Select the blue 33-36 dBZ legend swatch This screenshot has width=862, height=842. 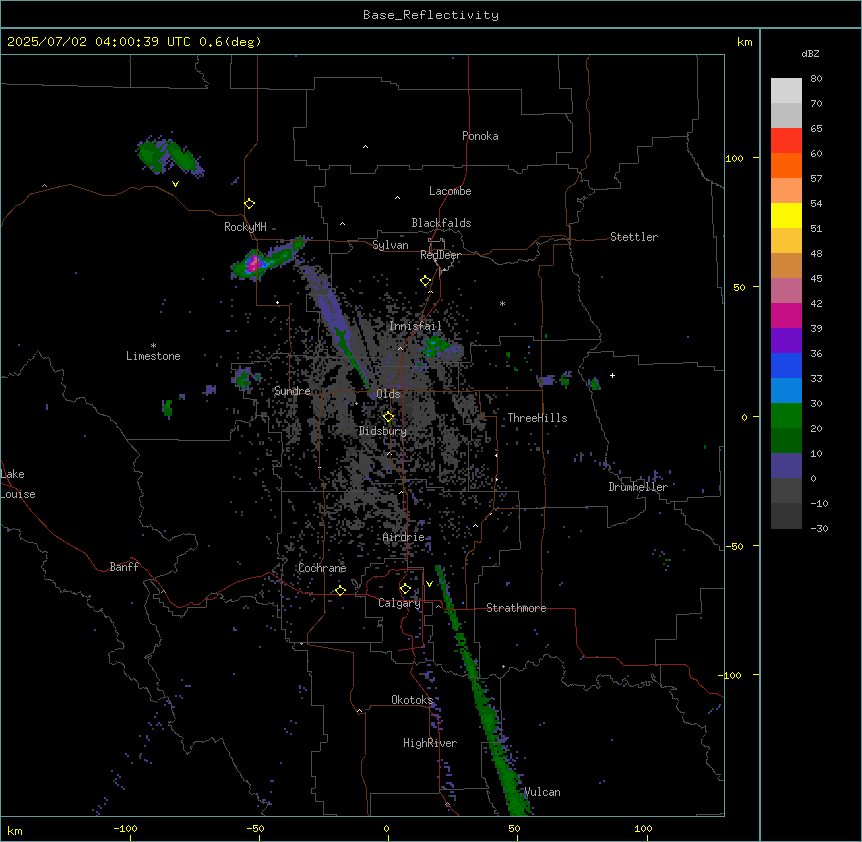(x=786, y=365)
